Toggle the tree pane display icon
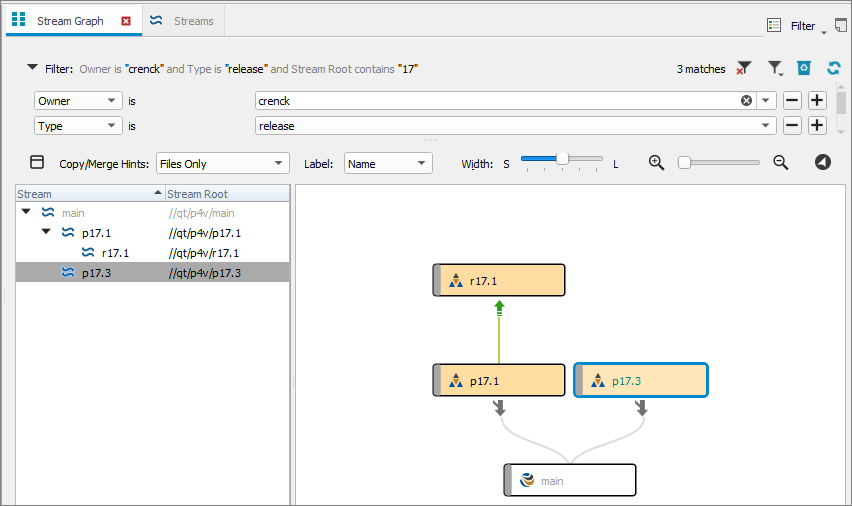Screen dimensions: 852x506 tap(37, 162)
